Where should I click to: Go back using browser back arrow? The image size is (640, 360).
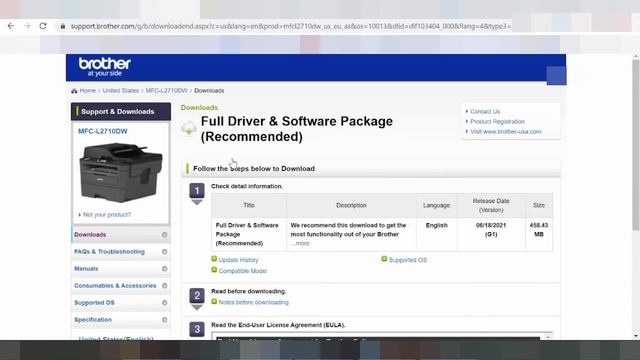click(x=11, y=26)
